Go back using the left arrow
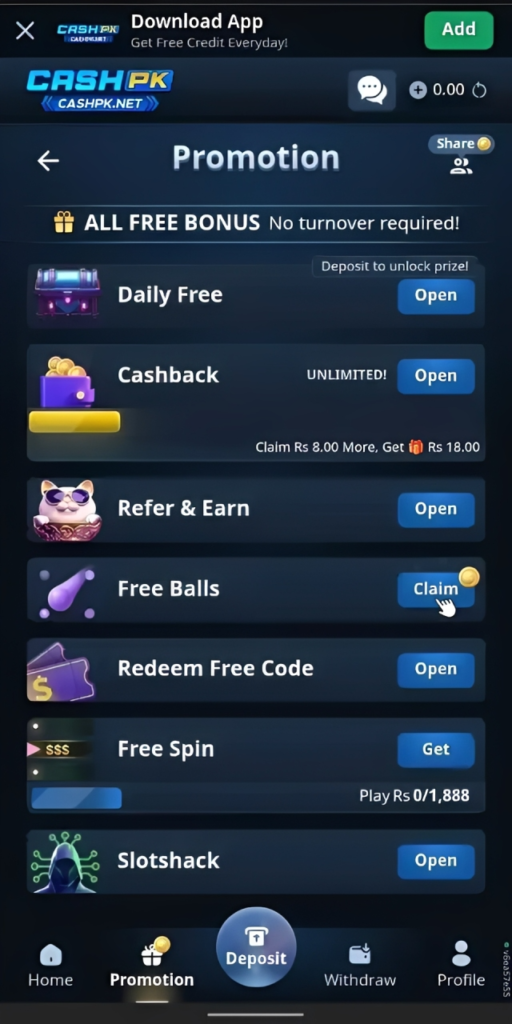This screenshot has width=512, height=1024. [x=48, y=161]
